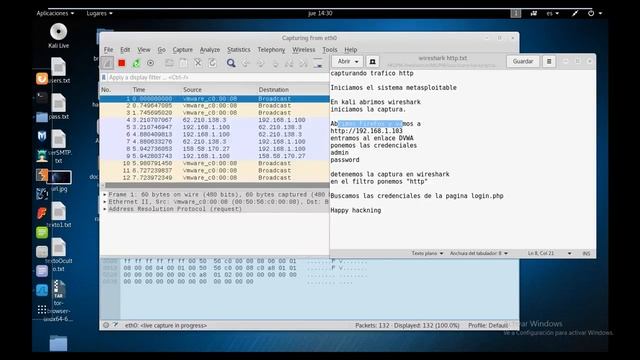Open the tor-browser TAR archive on desktop
Screen dimensions: 640x360
58,301
